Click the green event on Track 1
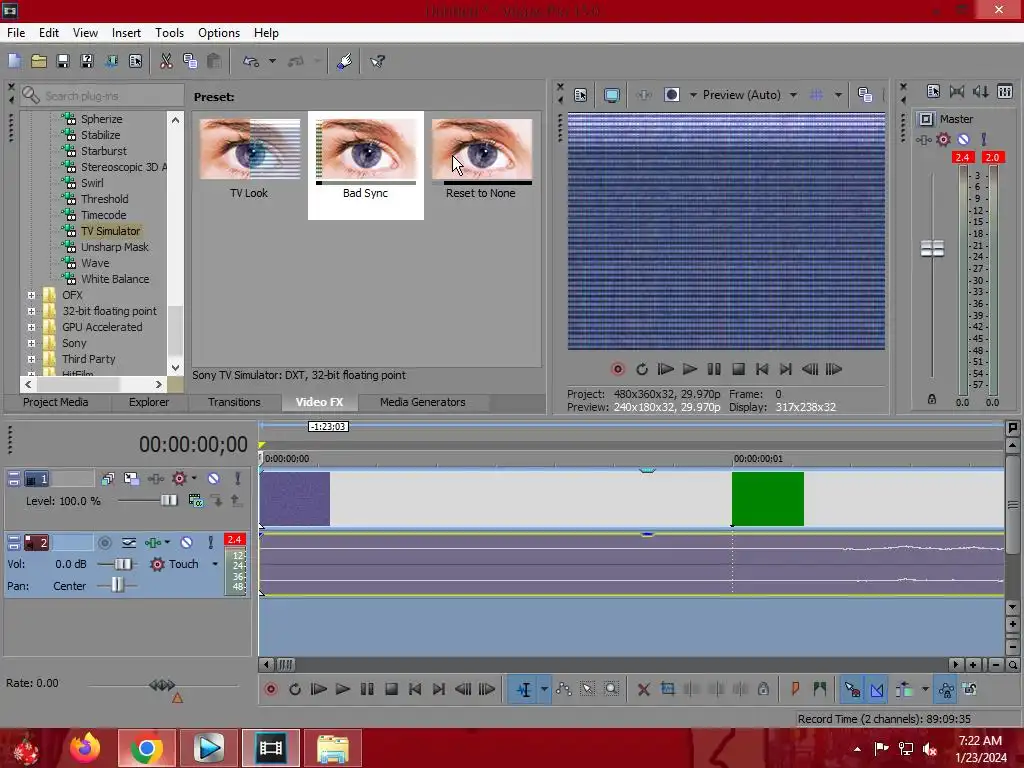Screen dimensions: 1024x768 [767, 499]
